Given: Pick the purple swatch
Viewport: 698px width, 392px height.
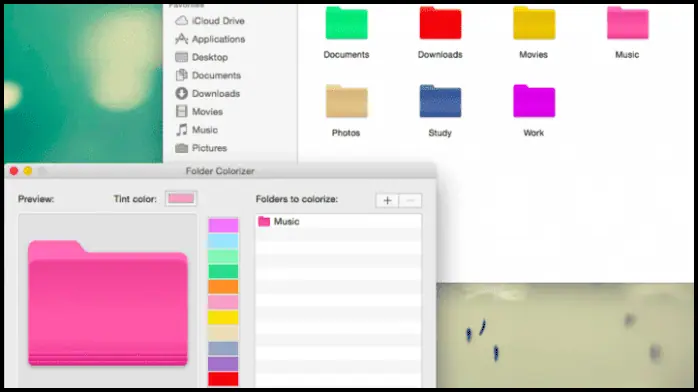Looking at the screenshot, I should 223,364.
